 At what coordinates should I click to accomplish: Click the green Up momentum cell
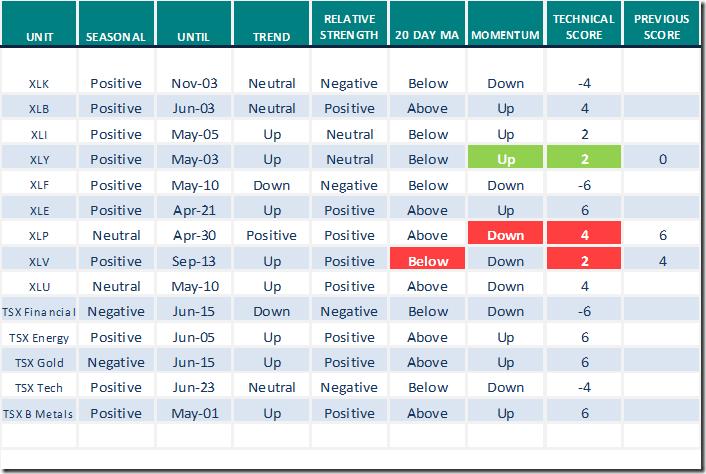[505, 160]
